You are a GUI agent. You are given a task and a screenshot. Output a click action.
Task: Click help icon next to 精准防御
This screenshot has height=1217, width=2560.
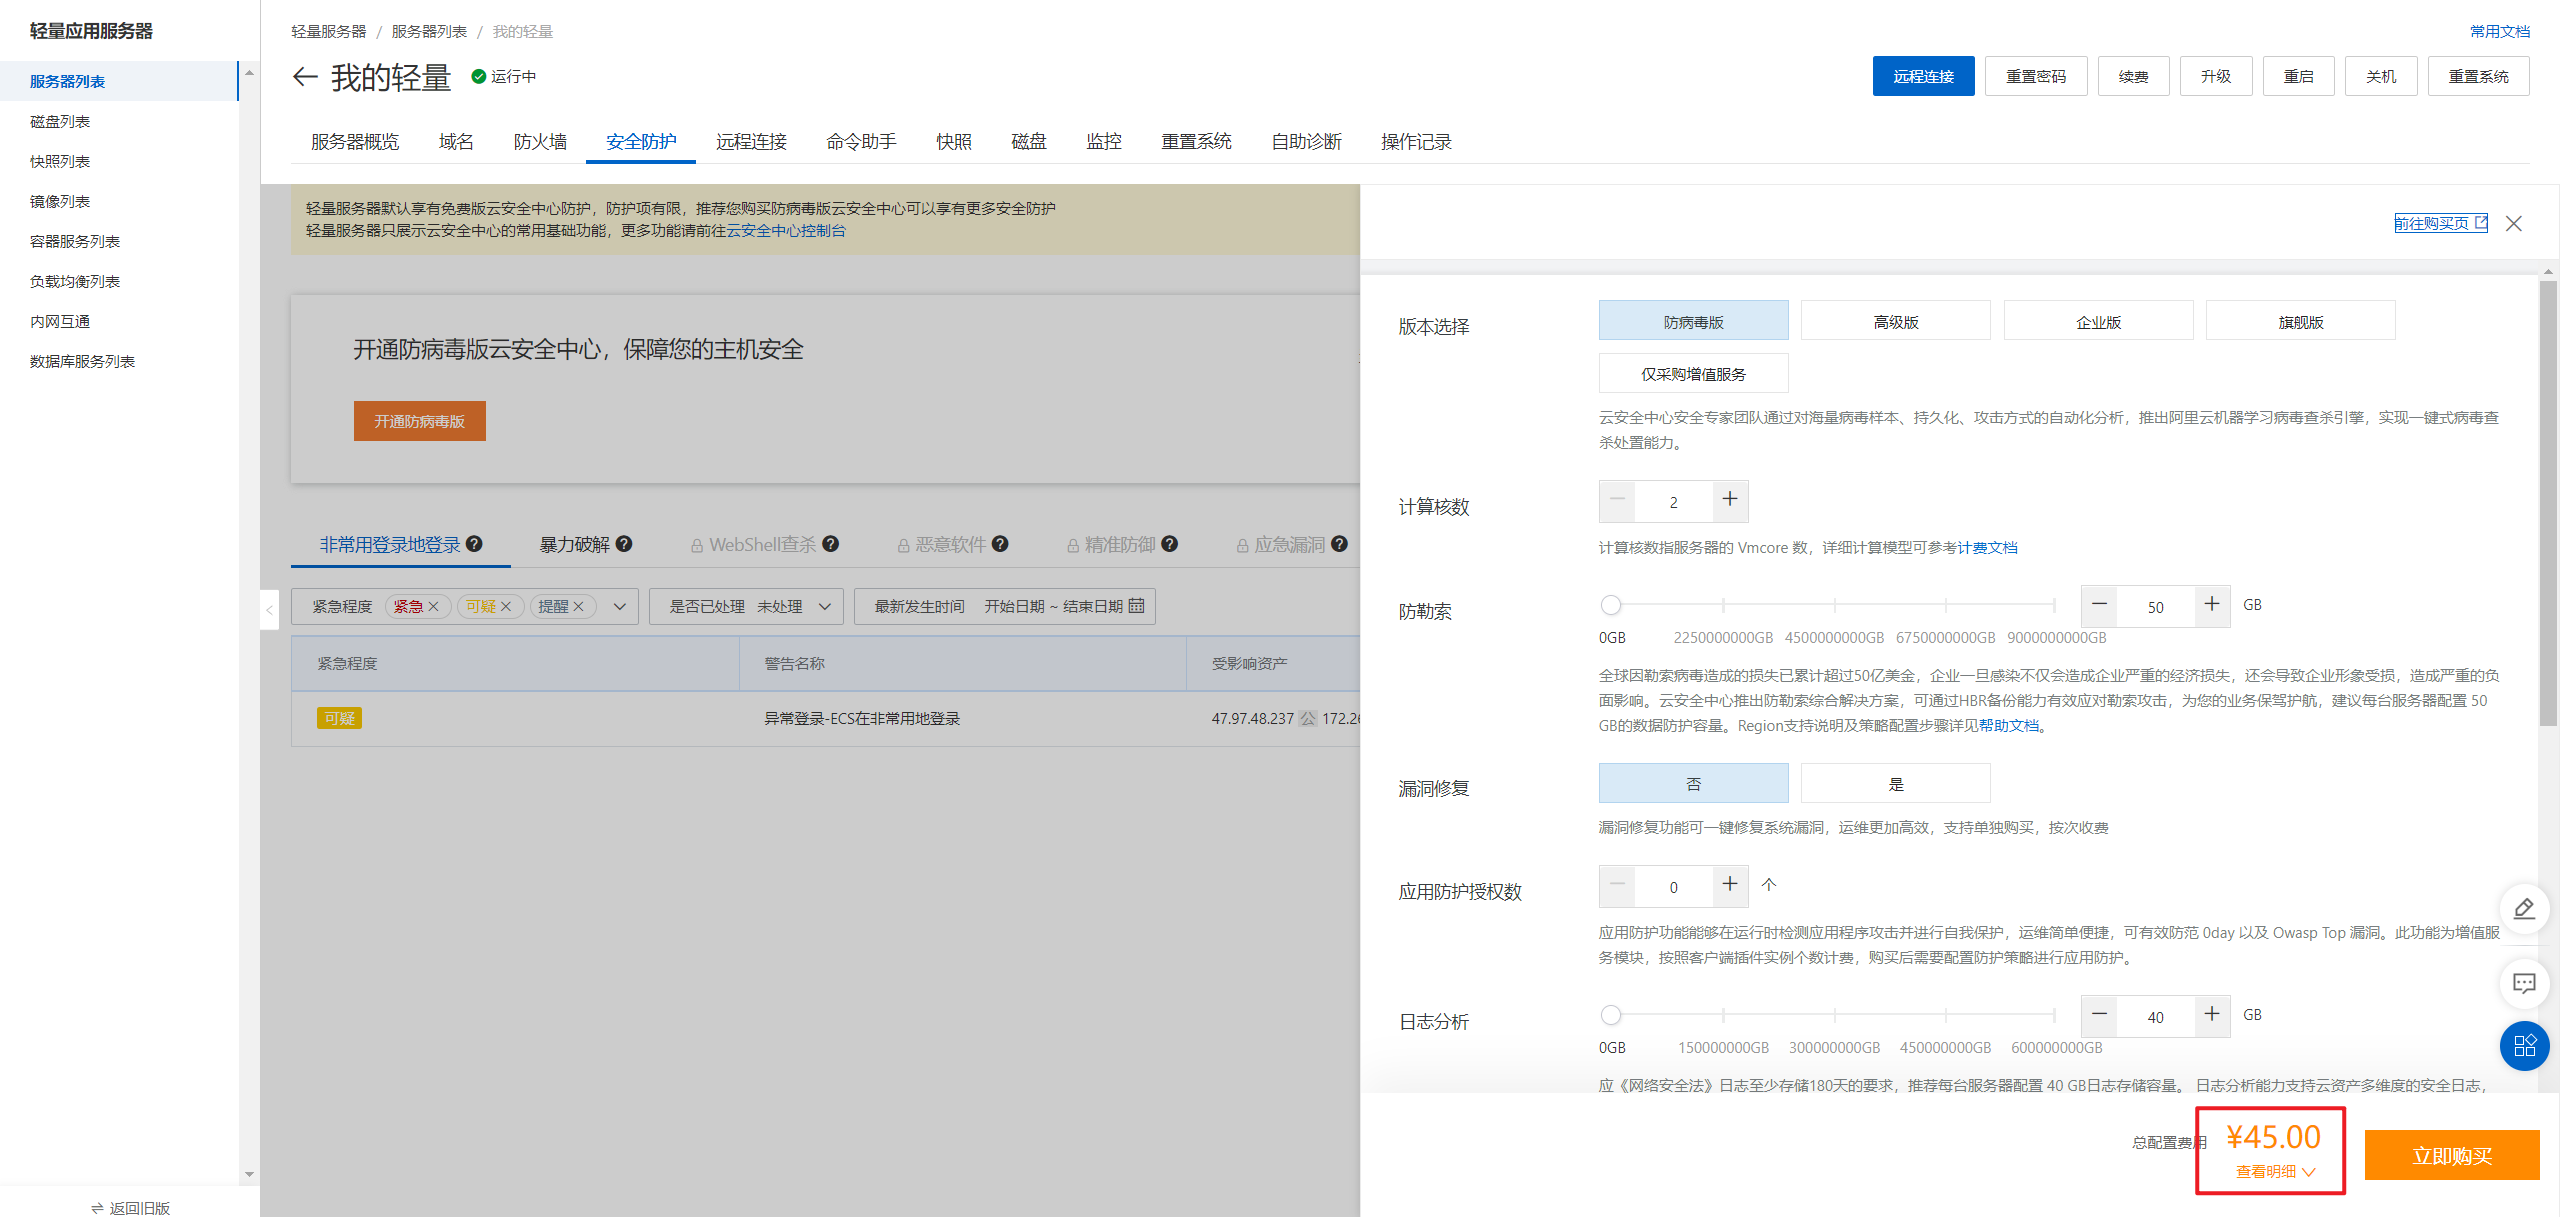click(1170, 544)
